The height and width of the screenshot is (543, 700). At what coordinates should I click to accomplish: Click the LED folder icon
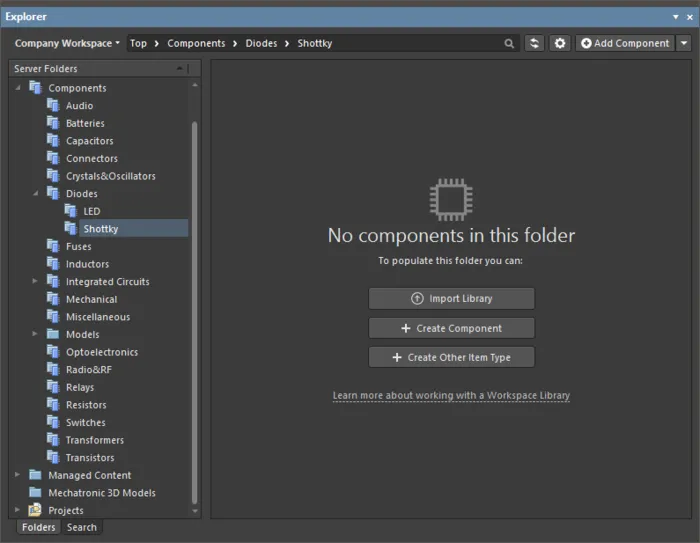tap(71, 211)
